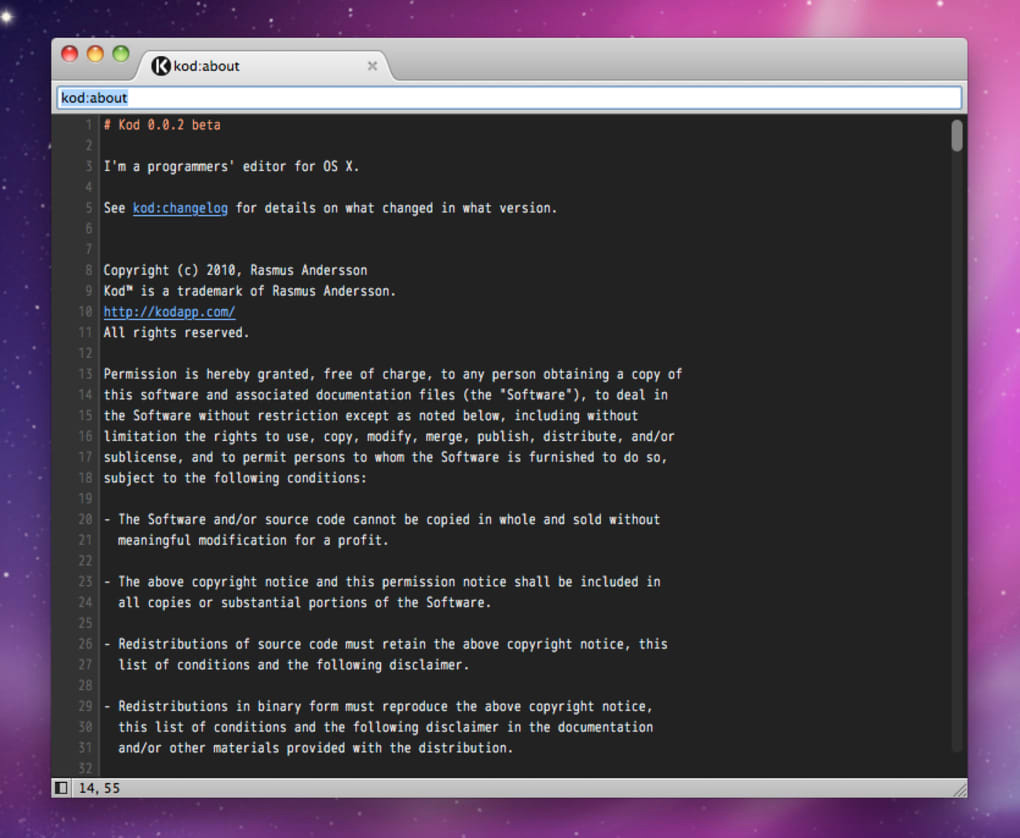The image size is (1020, 838).
Task: Click the vertical scrollbar thumb
Action: [x=957, y=135]
